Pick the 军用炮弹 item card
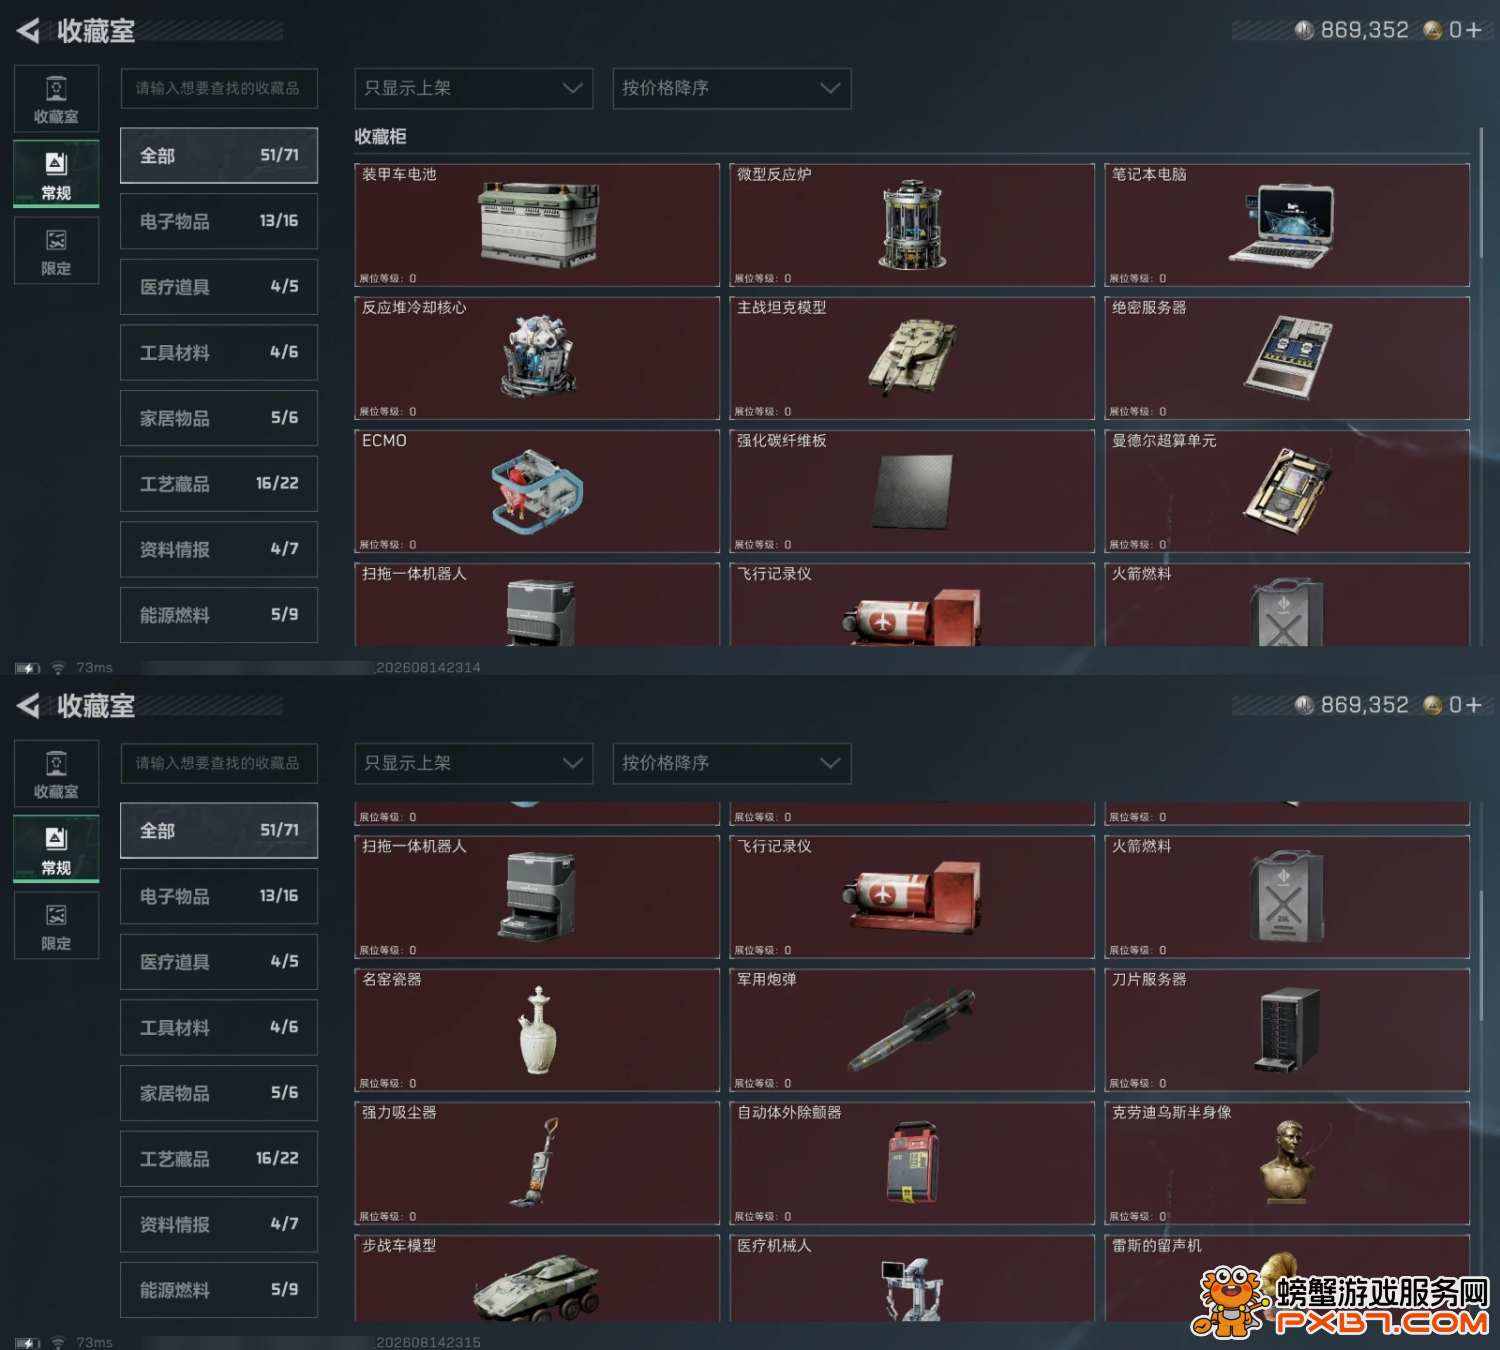Viewport: 1500px width, 1350px height. (912, 1030)
